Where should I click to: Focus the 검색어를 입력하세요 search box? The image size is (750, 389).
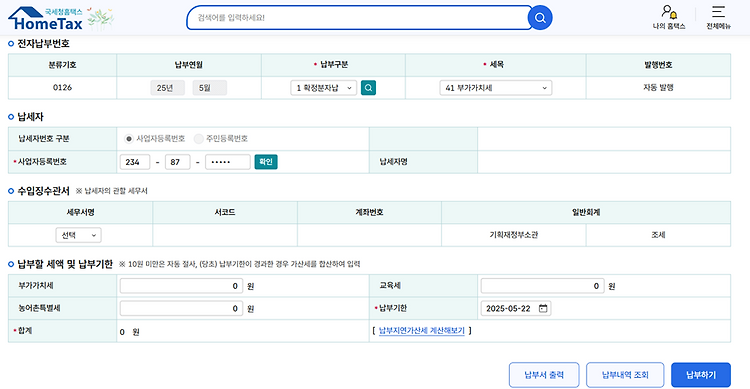pos(359,18)
